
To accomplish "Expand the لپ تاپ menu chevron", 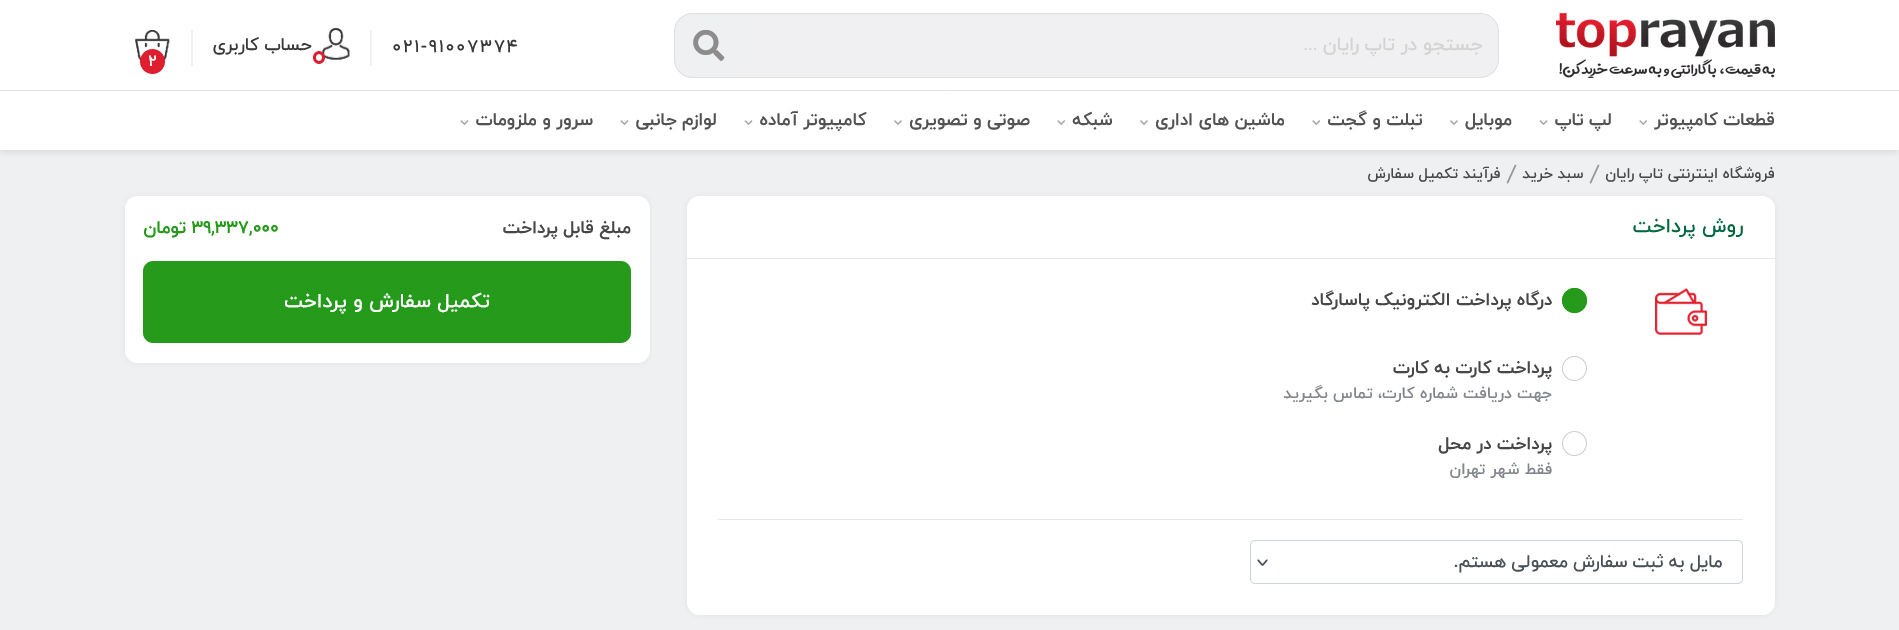I will (1544, 122).
